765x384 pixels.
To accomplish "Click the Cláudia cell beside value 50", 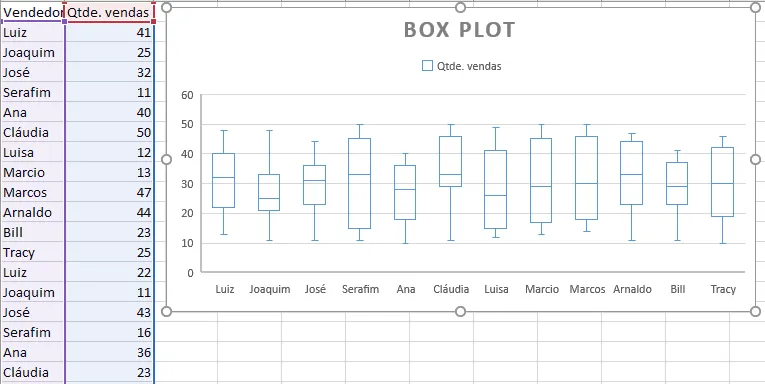I will point(33,132).
